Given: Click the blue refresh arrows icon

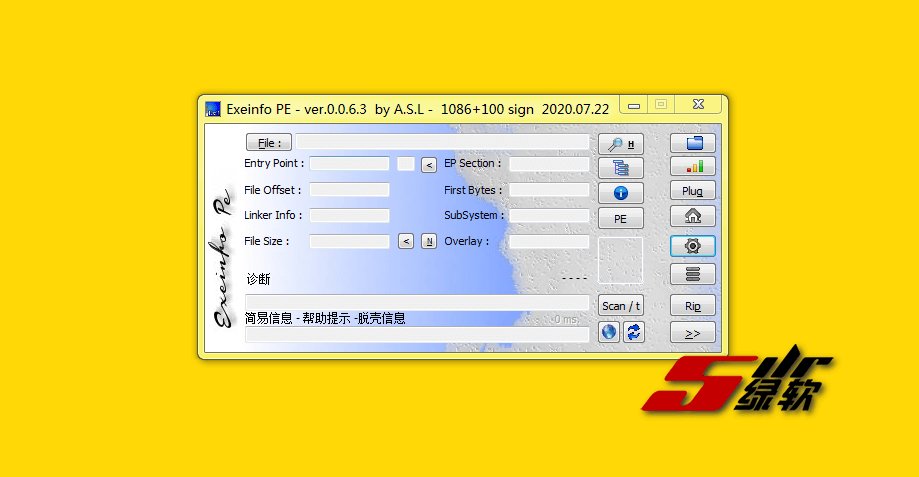Looking at the screenshot, I should coord(633,332).
